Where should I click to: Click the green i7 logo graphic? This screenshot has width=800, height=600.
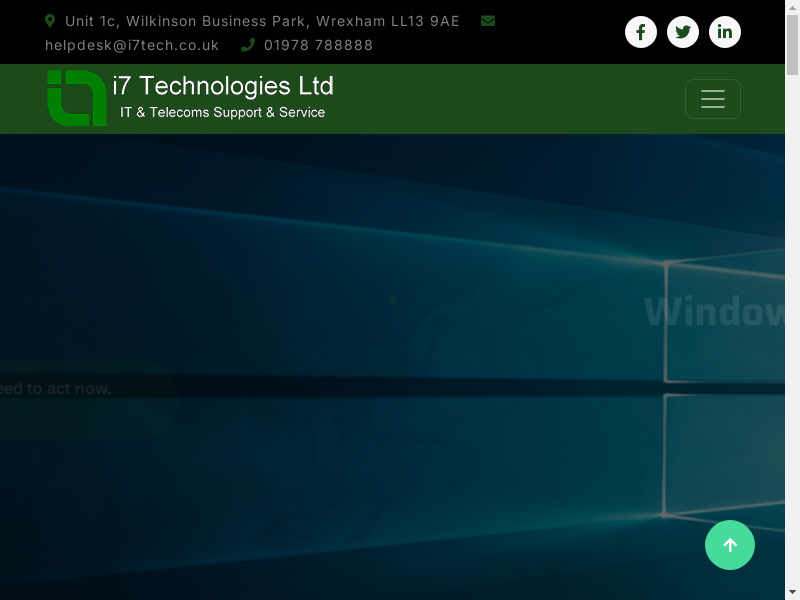click(76, 98)
